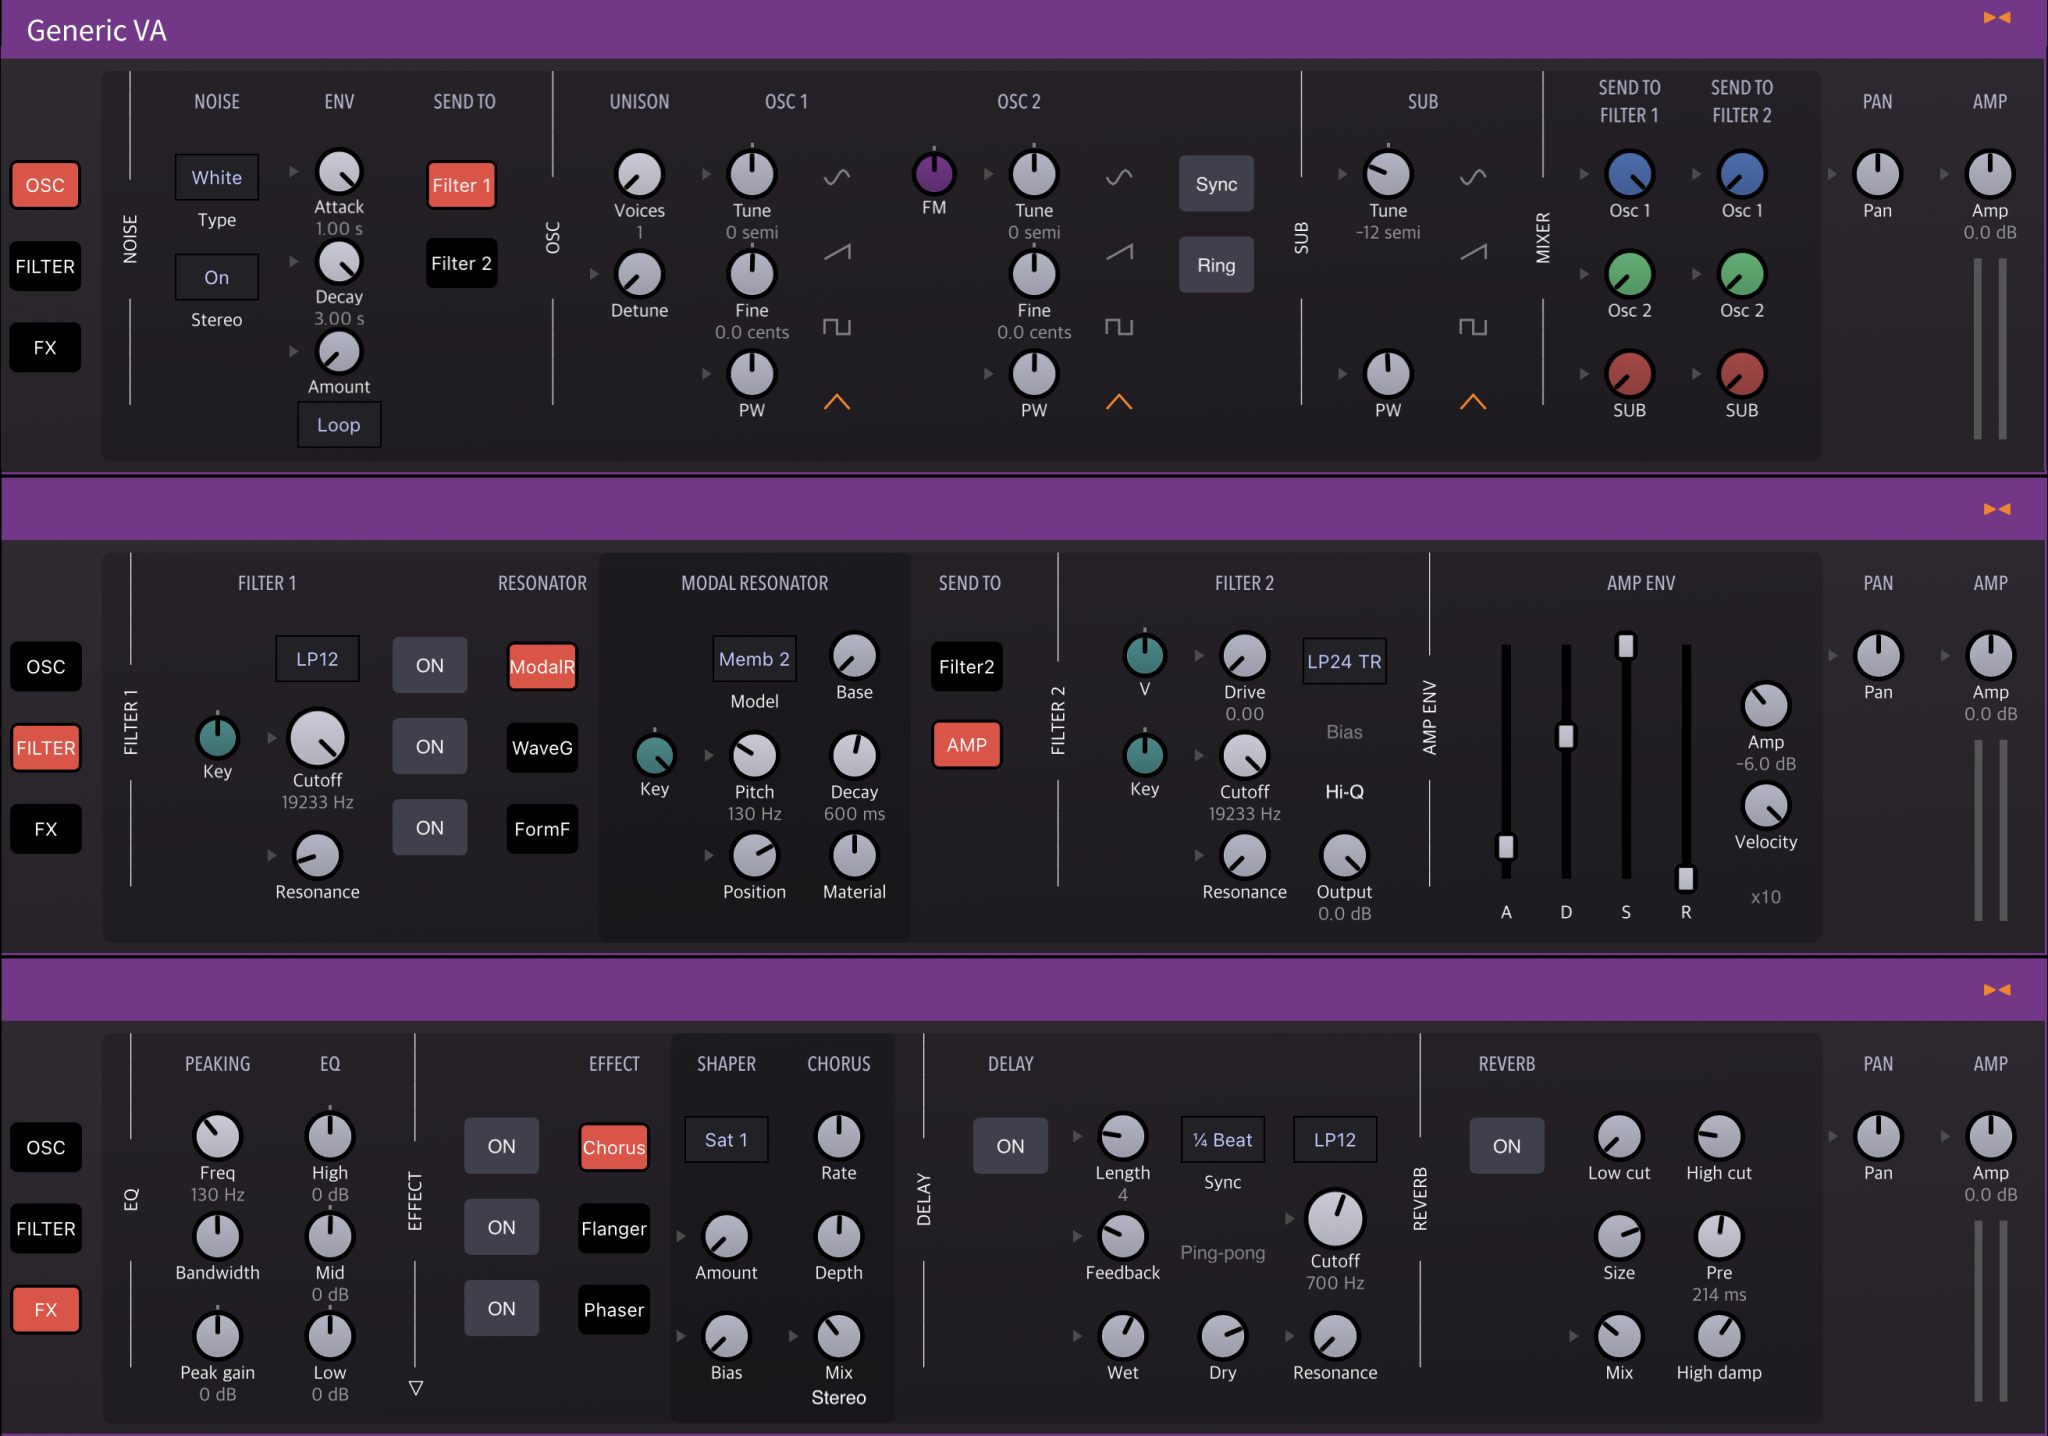Switch to FILTER tab in bottom panel
Screen dimensions: 2048x1436
(46, 1228)
